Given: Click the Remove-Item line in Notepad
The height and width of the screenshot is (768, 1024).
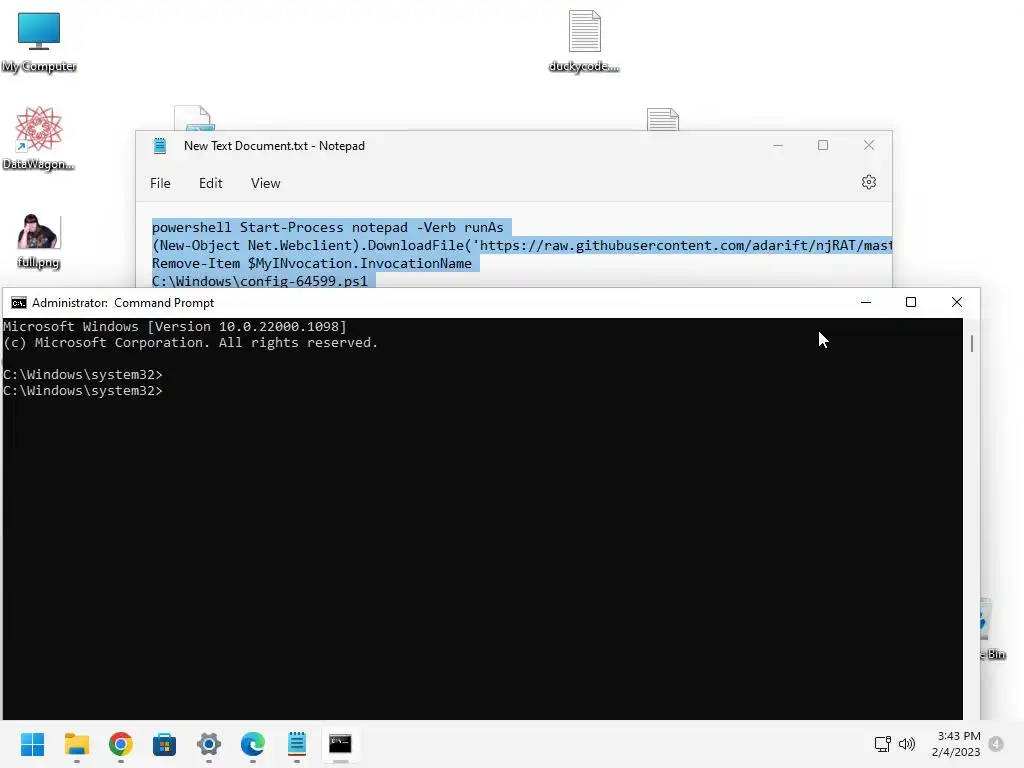Looking at the screenshot, I should click(x=312, y=263).
